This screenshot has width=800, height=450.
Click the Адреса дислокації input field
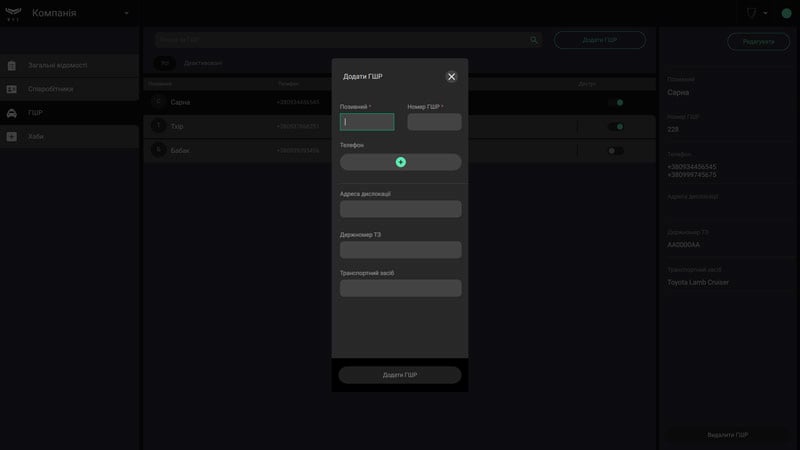point(401,209)
